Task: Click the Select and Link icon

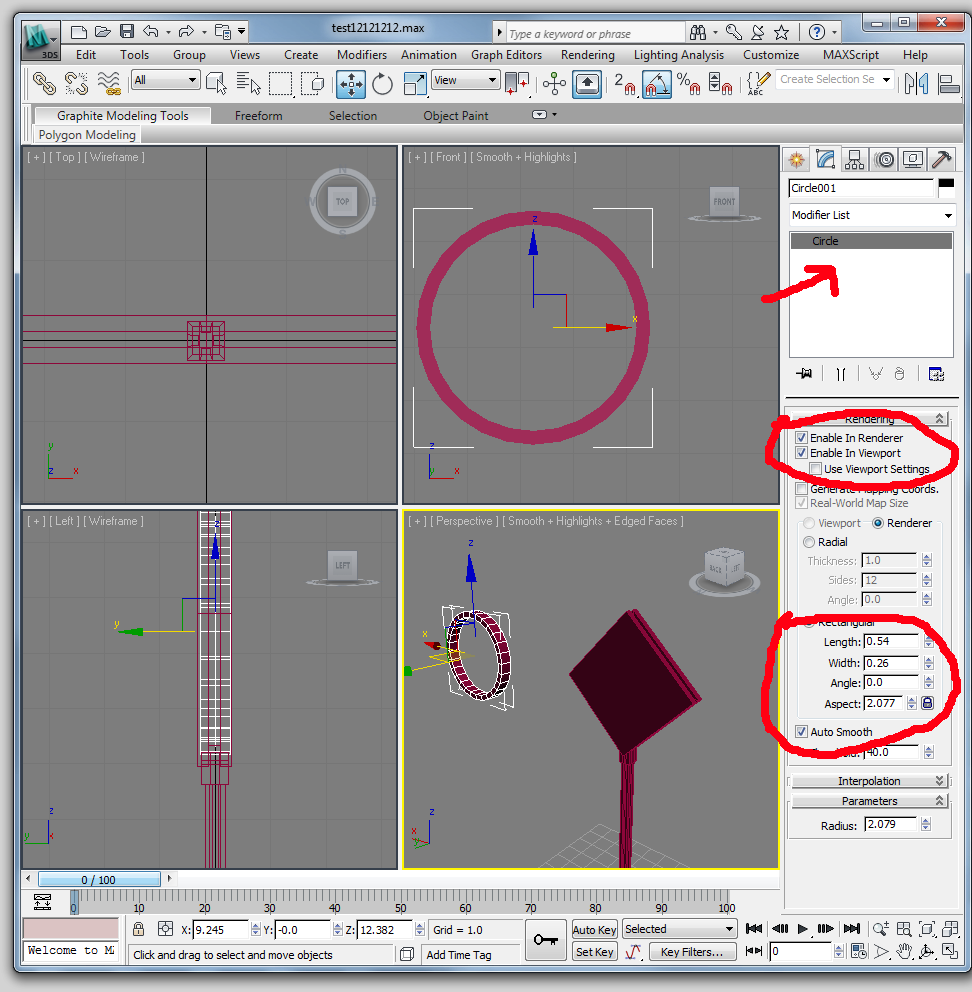Action: (44, 83)
